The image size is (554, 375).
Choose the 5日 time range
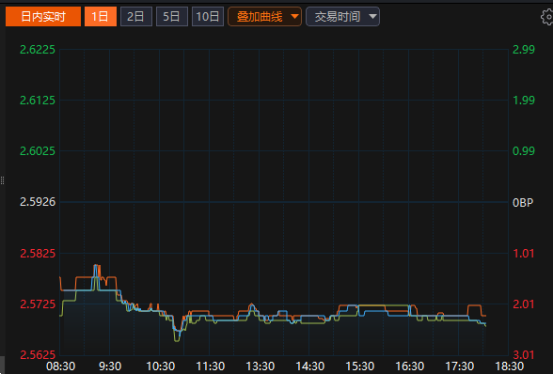172,17
